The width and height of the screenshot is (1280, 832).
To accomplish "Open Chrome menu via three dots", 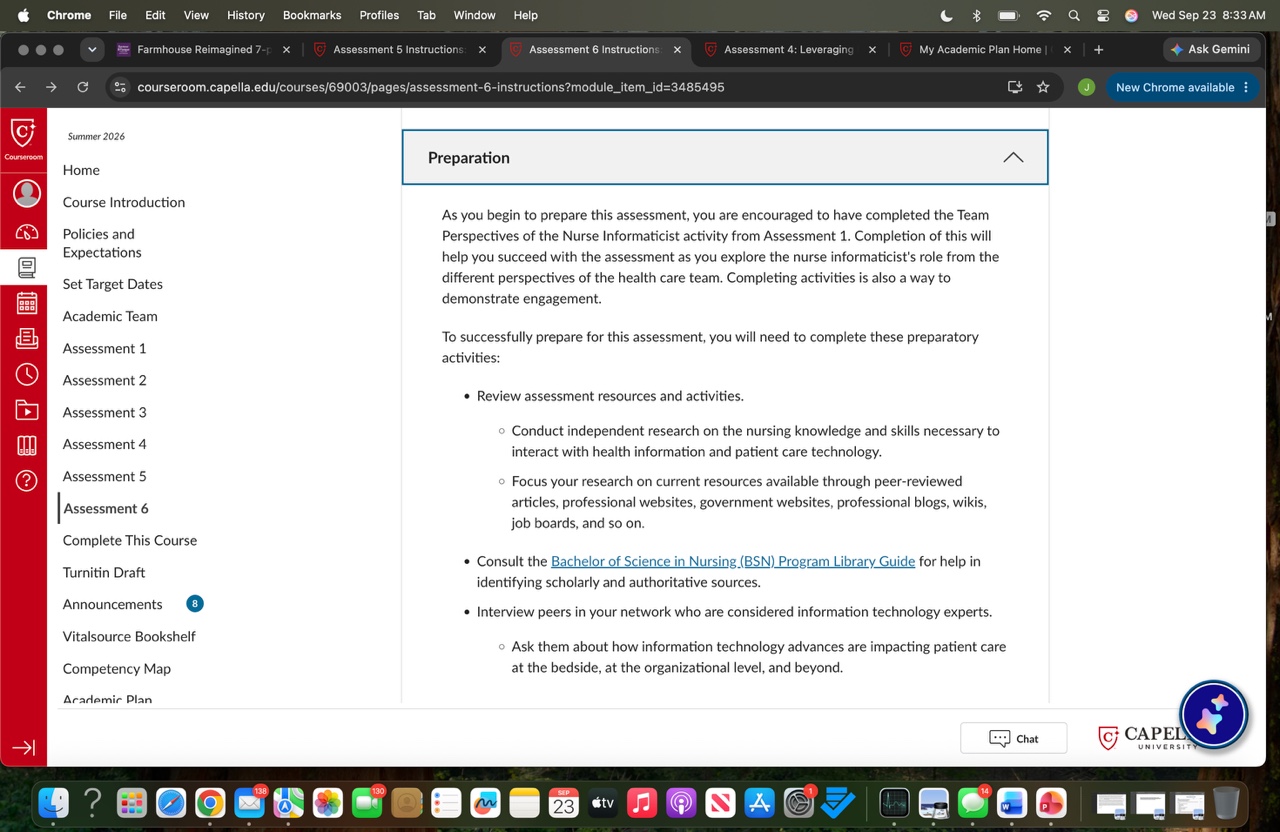I will (x=1246, y=87).
